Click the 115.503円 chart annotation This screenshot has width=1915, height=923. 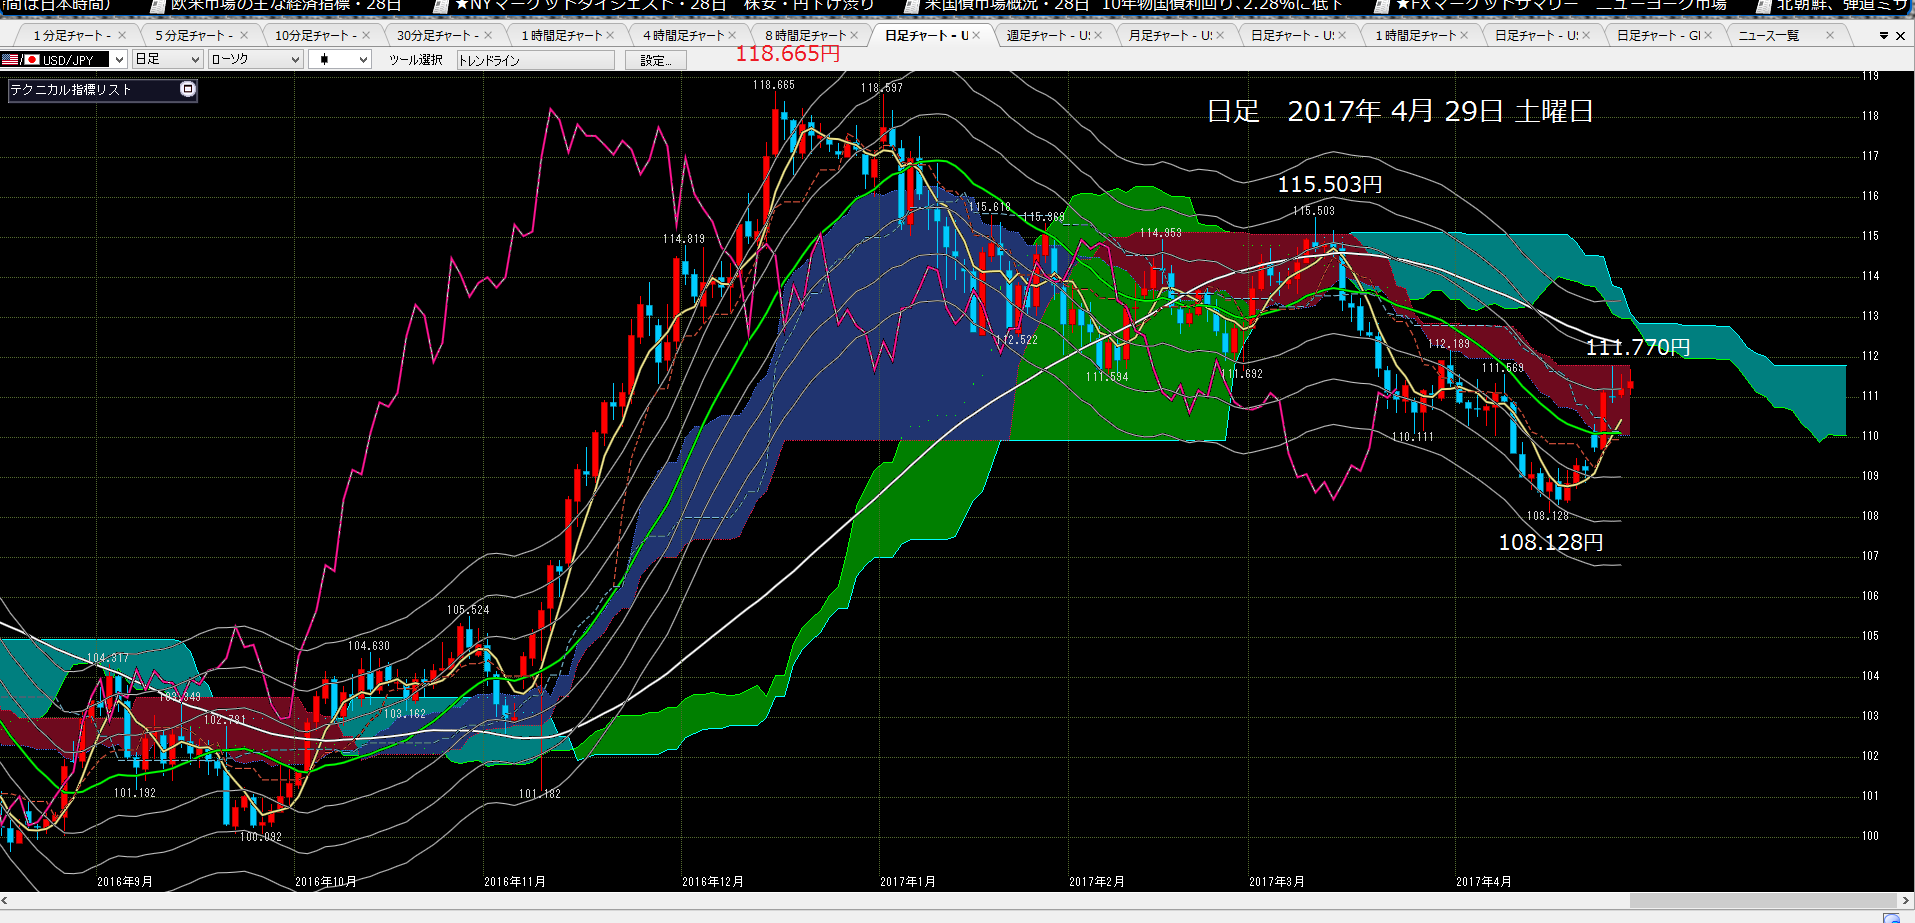coord(1330,184)
